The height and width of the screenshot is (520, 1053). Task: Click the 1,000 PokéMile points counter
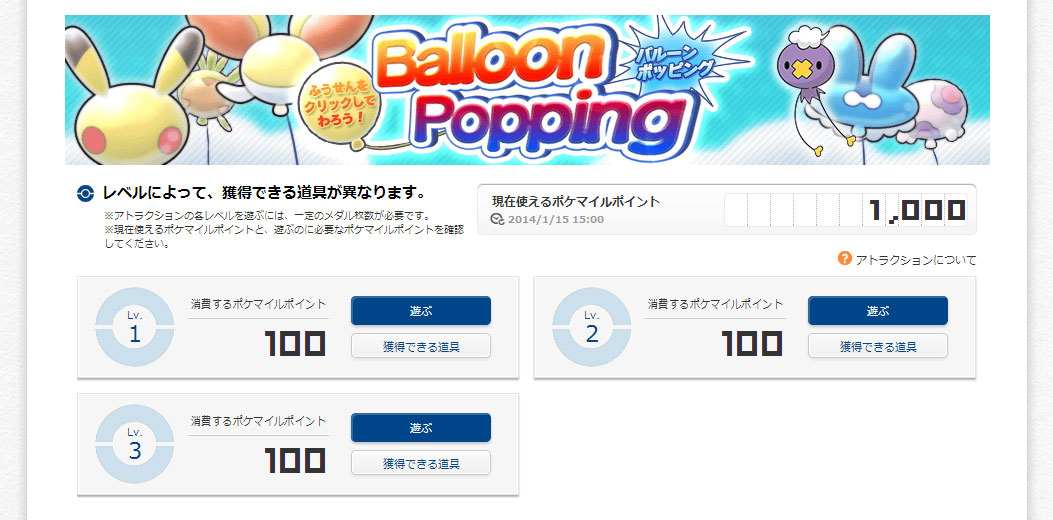point(845,210)
